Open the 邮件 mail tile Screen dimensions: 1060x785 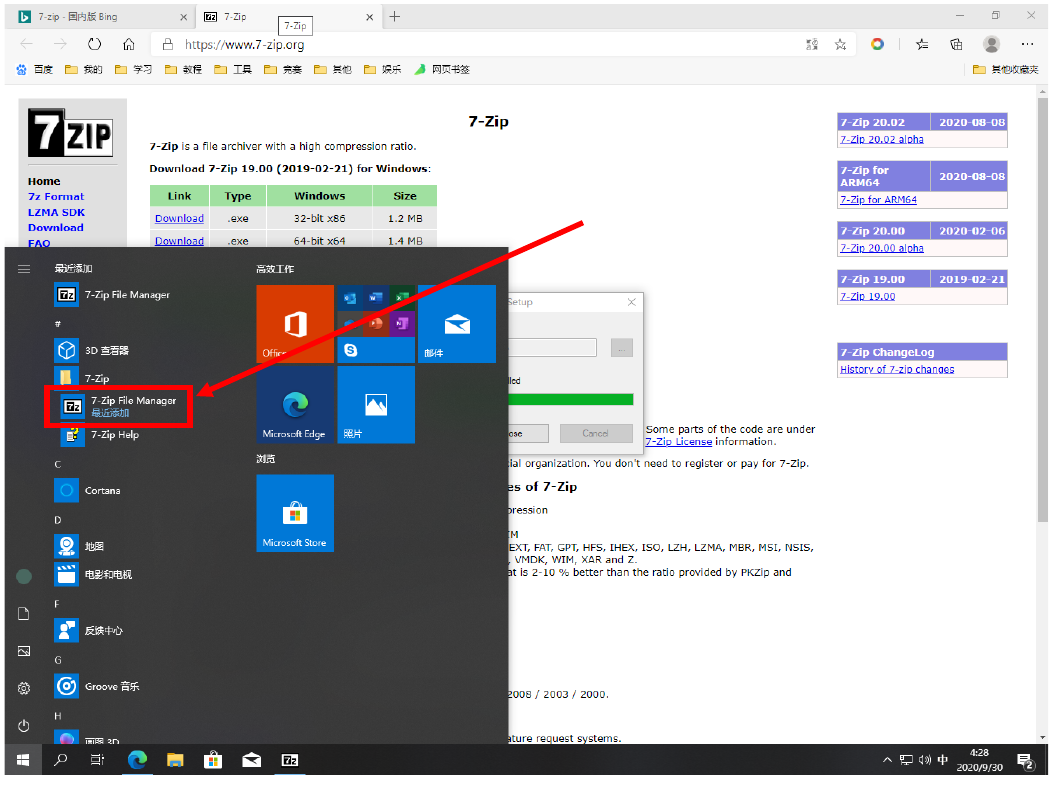click(x=456, y=324)
